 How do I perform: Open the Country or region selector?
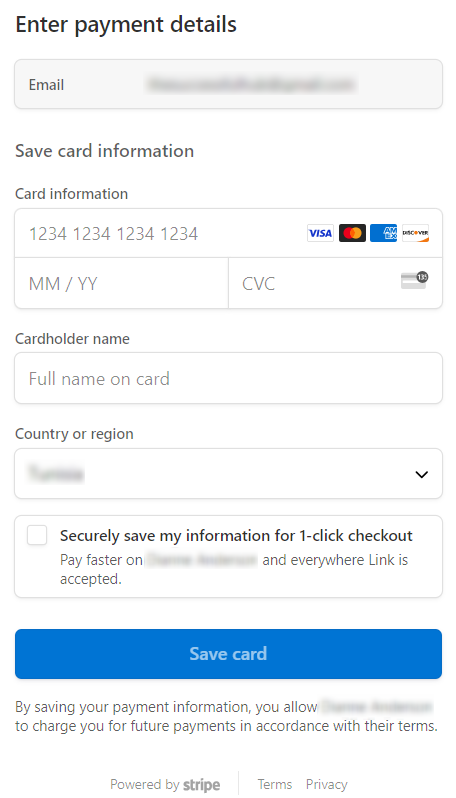(229, 474)
